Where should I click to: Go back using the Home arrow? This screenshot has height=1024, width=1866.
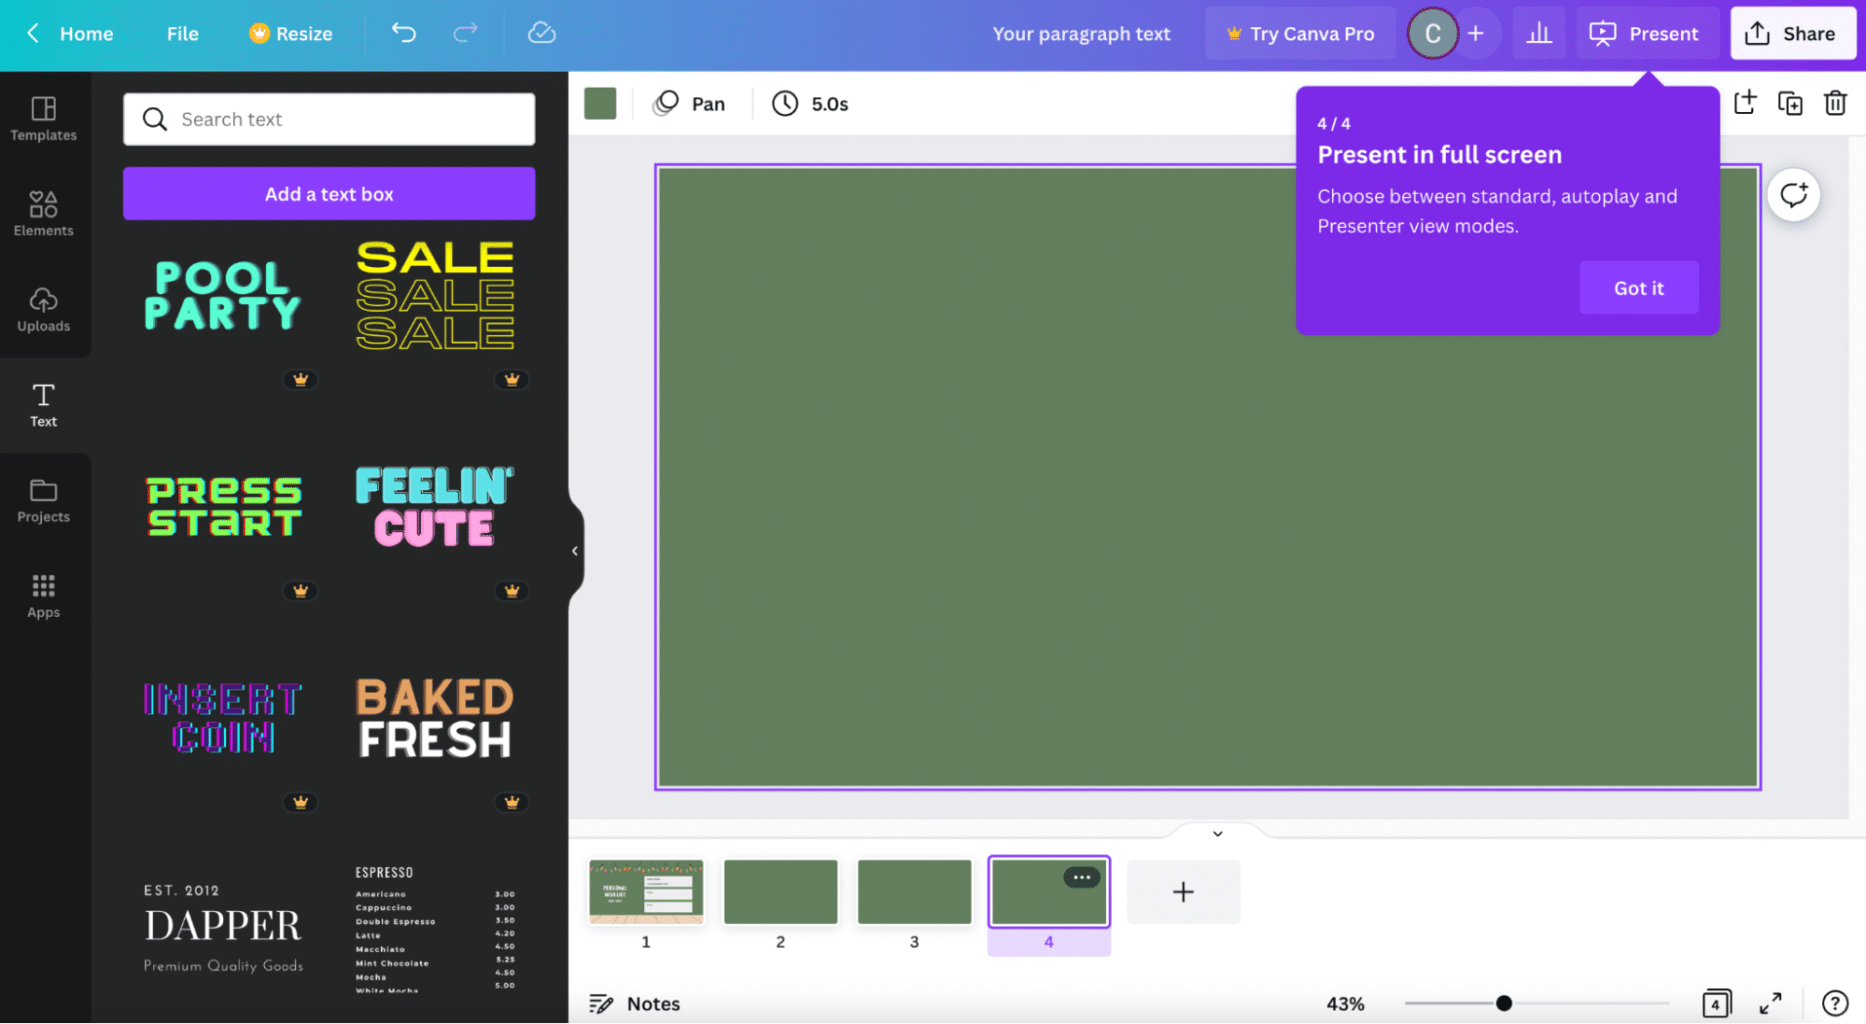(x=33, y=33)
